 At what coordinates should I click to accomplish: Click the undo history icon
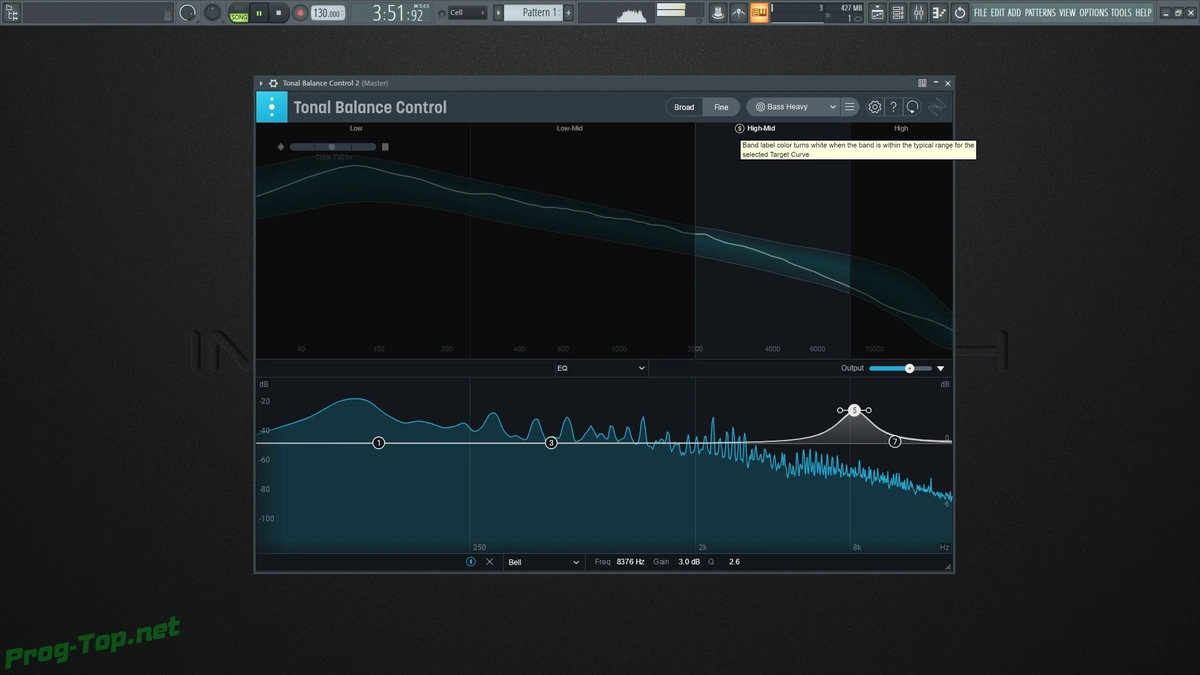(960, 13)
